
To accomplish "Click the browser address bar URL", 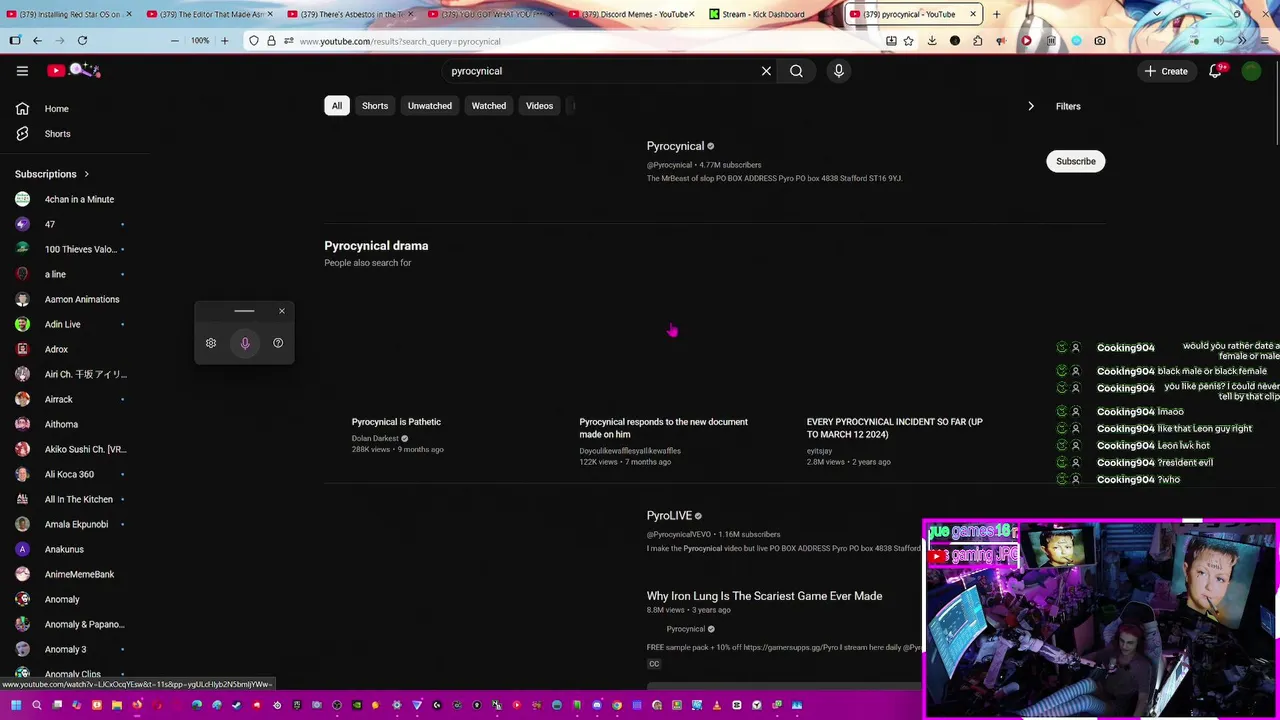I will (400, 41).
